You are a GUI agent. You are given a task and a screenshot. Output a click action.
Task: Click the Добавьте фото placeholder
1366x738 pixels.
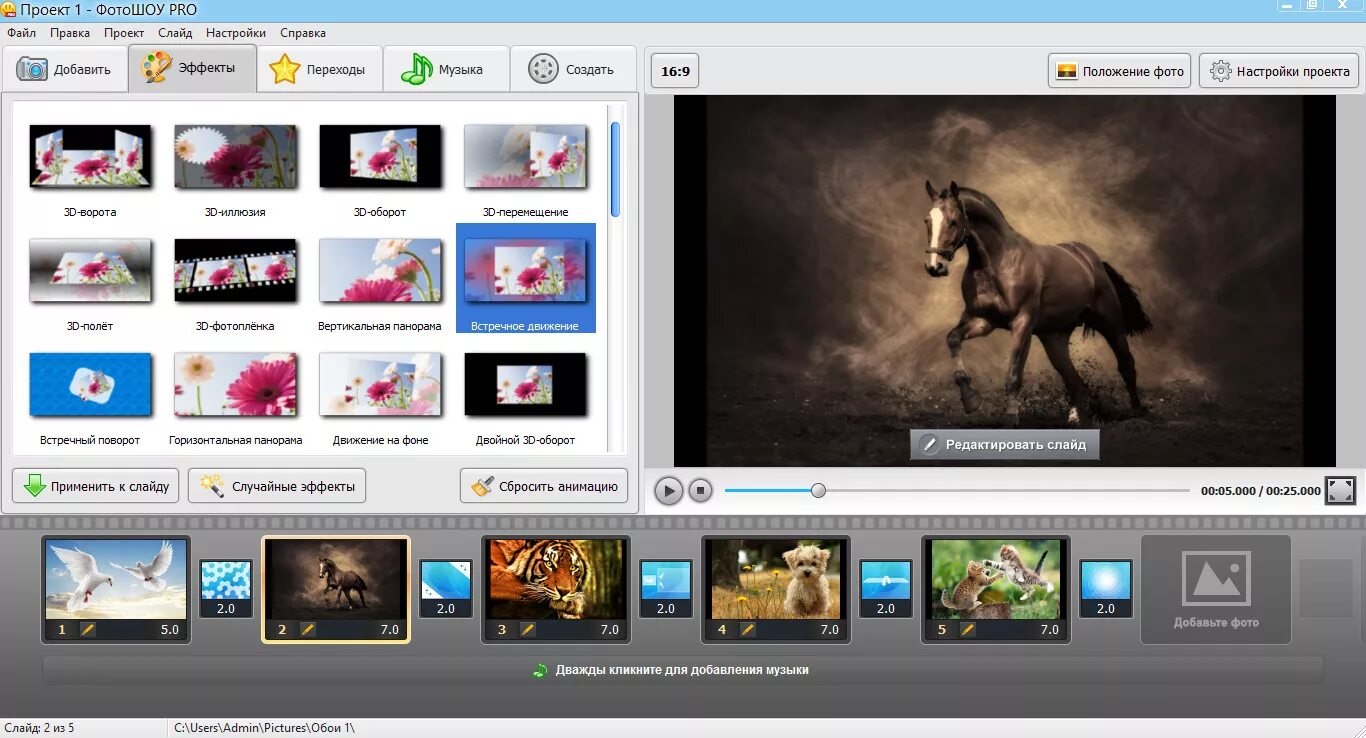pos(1216,589)
